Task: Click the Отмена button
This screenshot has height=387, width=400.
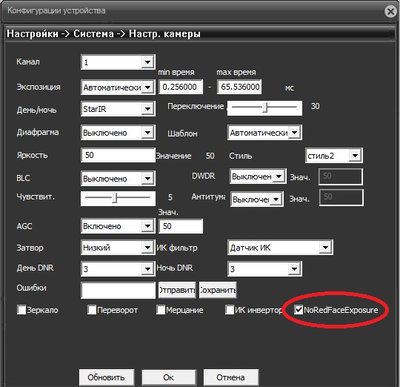Action: [231, 377]
